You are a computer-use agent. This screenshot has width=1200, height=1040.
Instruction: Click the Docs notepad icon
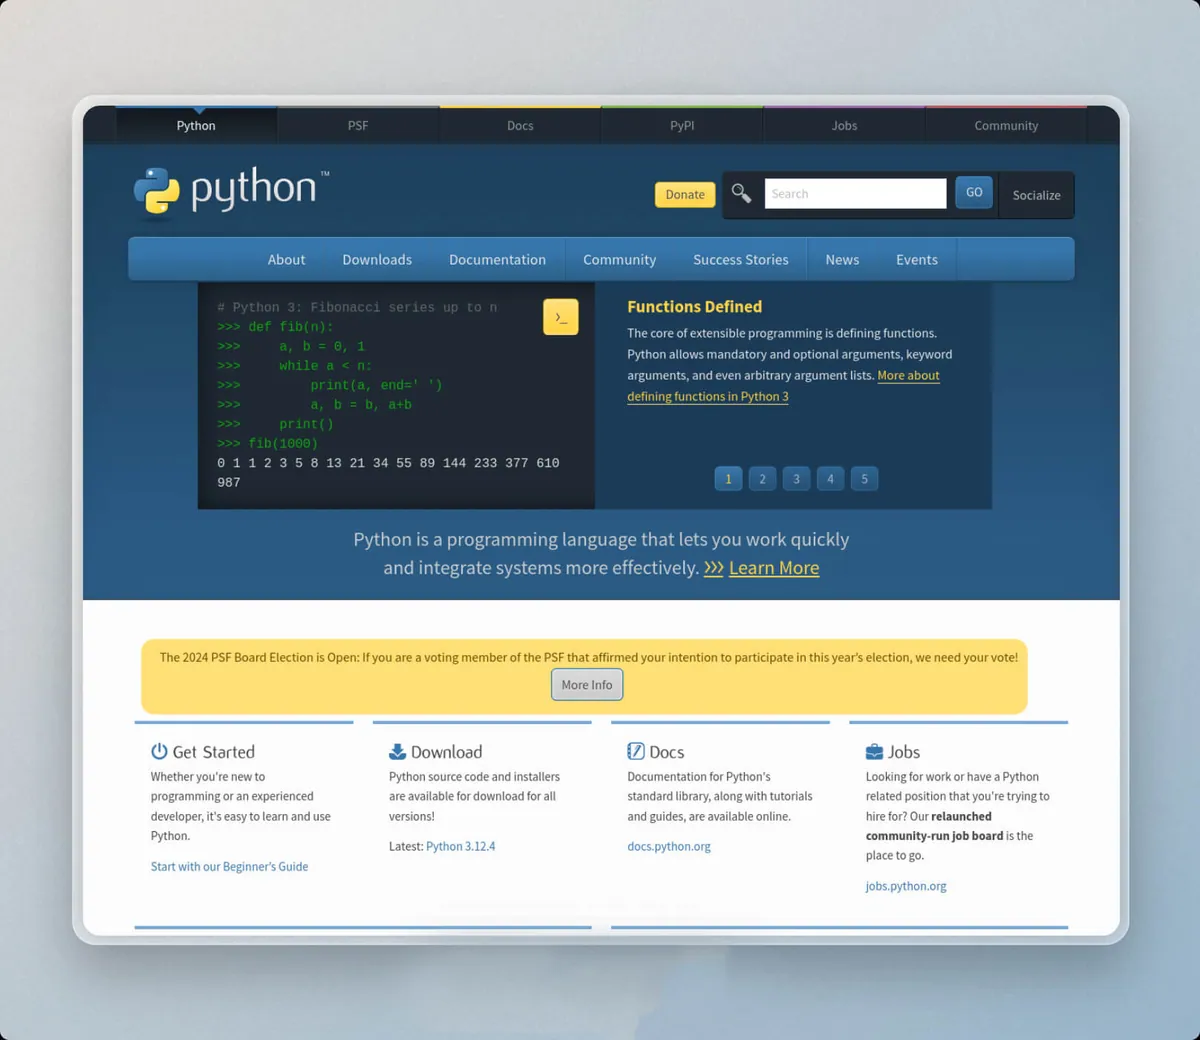tap(635, 751)
